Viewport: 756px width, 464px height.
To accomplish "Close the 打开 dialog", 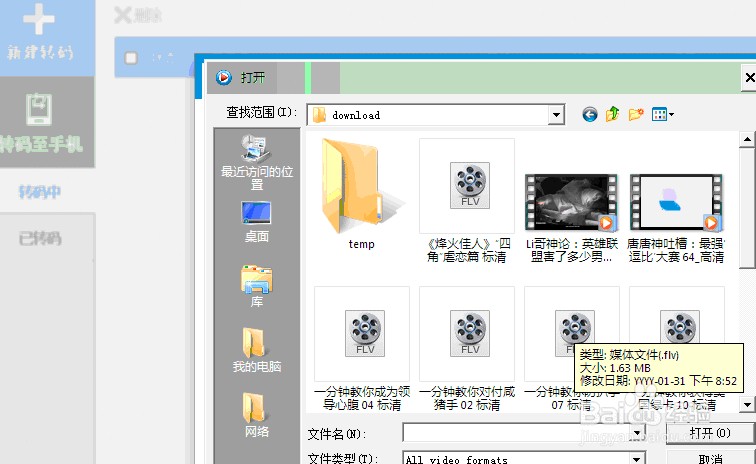I will (x=749, y=77).
